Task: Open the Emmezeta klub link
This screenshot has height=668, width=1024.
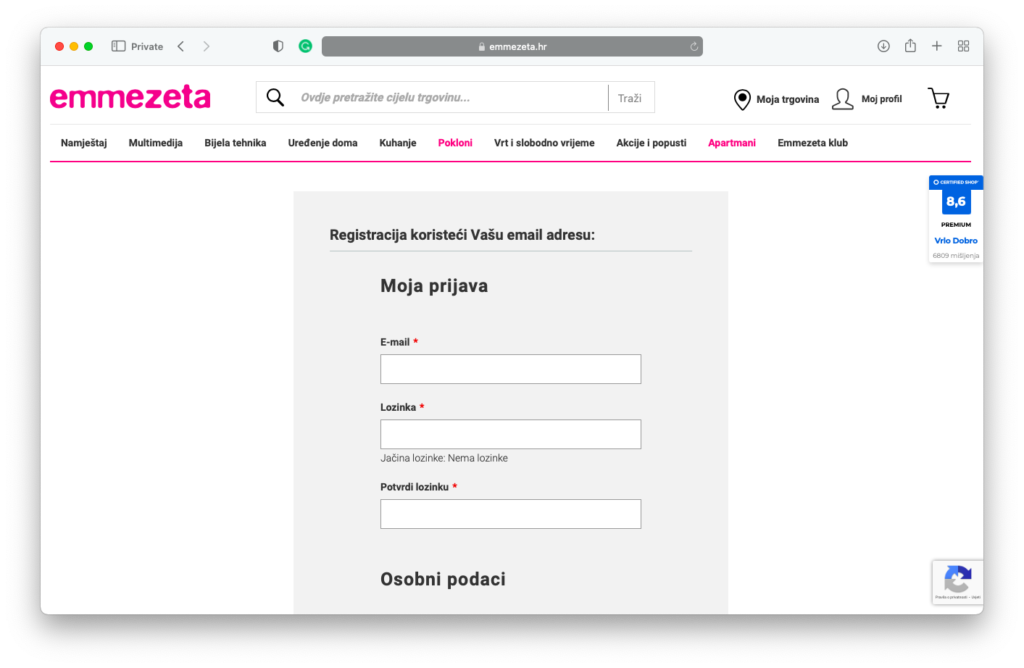Action: click(x=812, y=143)
